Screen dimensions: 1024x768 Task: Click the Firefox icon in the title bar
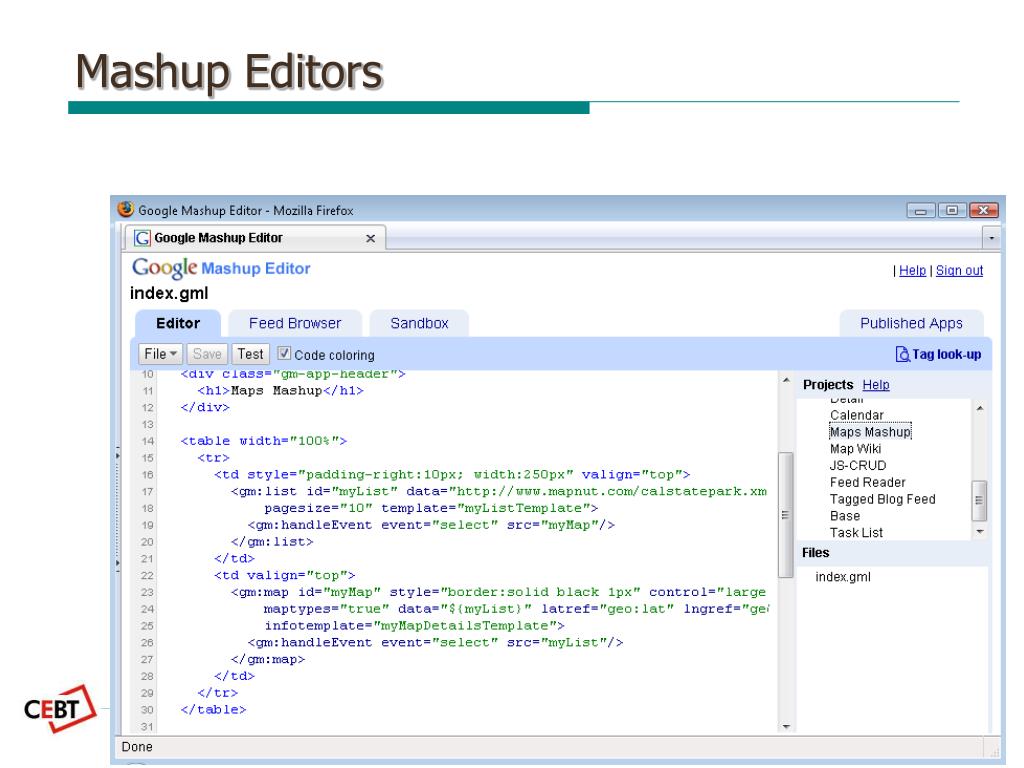coord(125,209)
